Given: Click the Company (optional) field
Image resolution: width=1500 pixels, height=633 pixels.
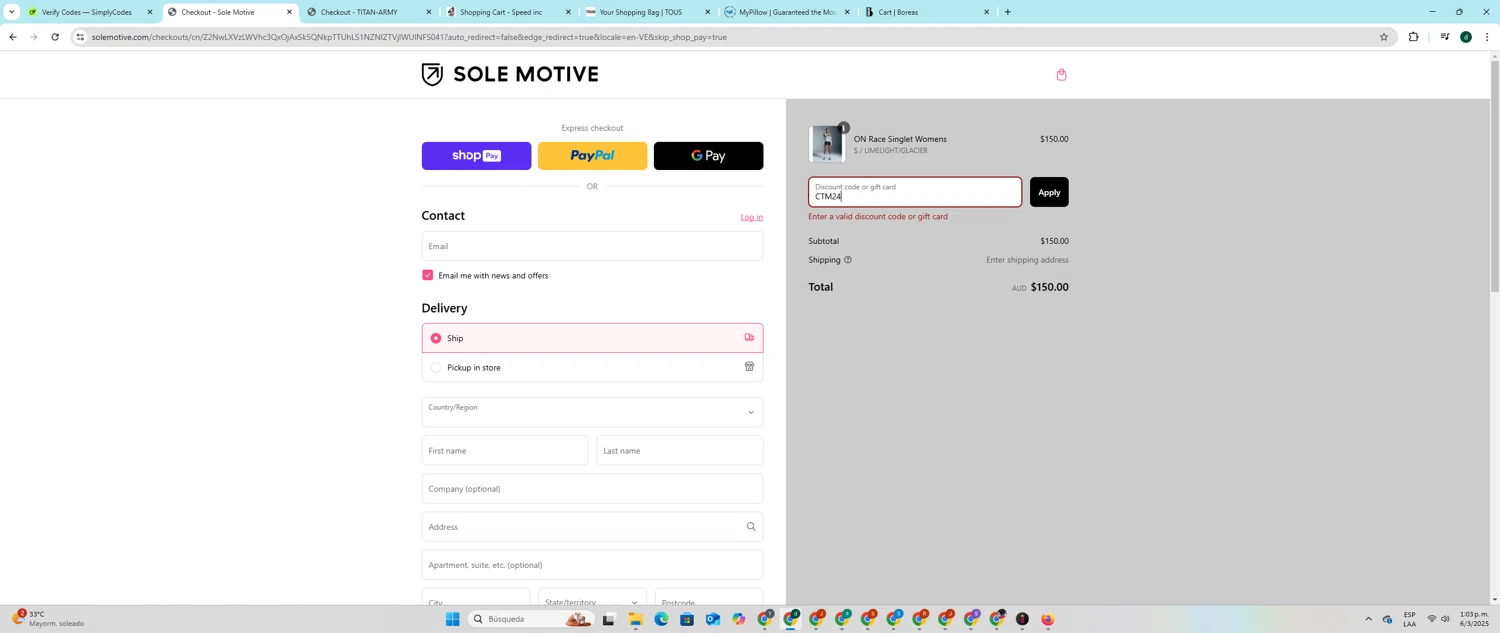Looking at the screenshot, I should [x=592, y=489].
